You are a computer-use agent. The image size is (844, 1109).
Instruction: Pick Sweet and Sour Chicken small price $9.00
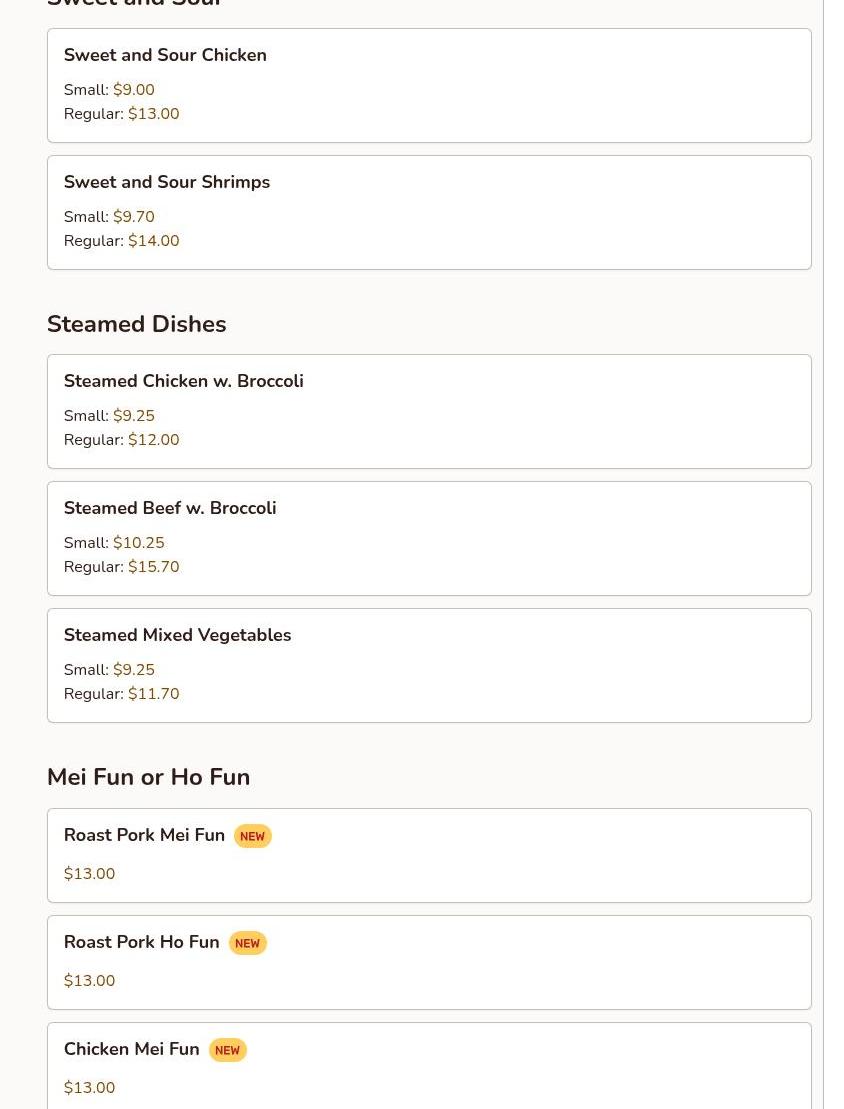(134, 90)
